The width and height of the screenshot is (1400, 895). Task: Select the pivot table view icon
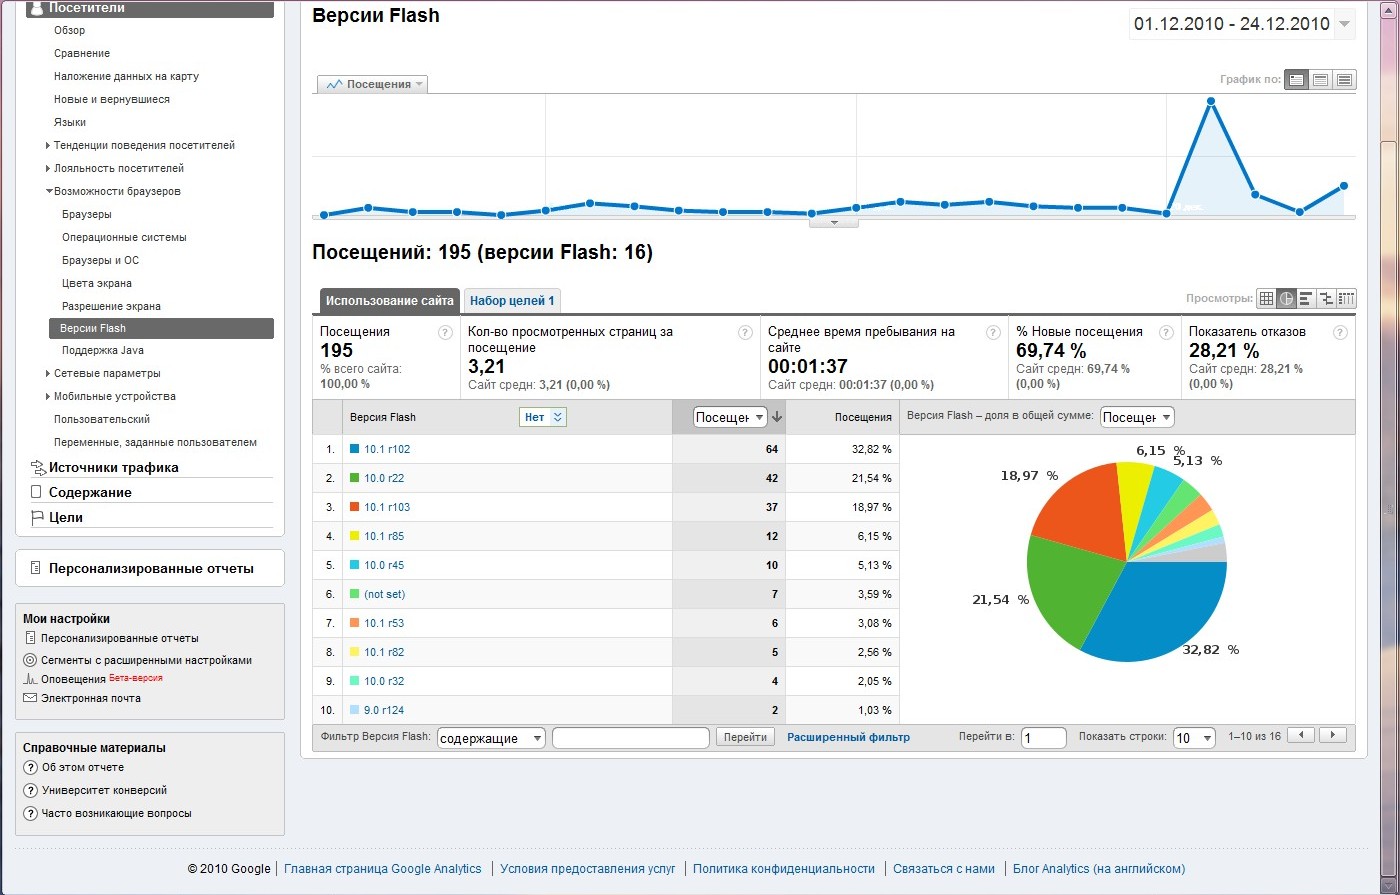tap(1346, 298)
